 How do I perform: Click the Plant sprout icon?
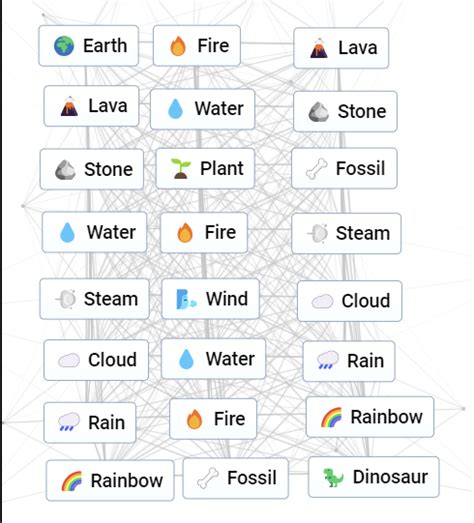click(x=180, y=168)
